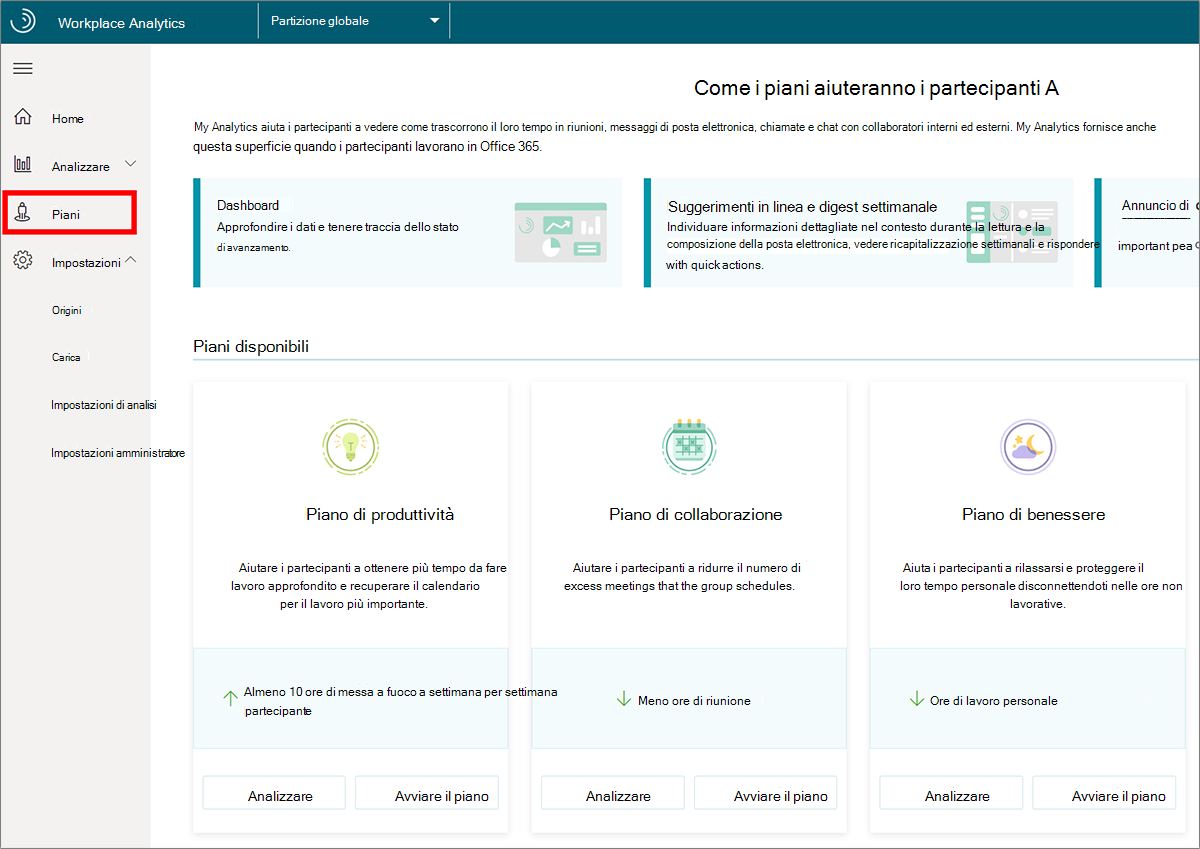This screenshot has height=849, width=1200.
Task: Click Analizzare under Piano di benessere
Action: tap(951, 793)
